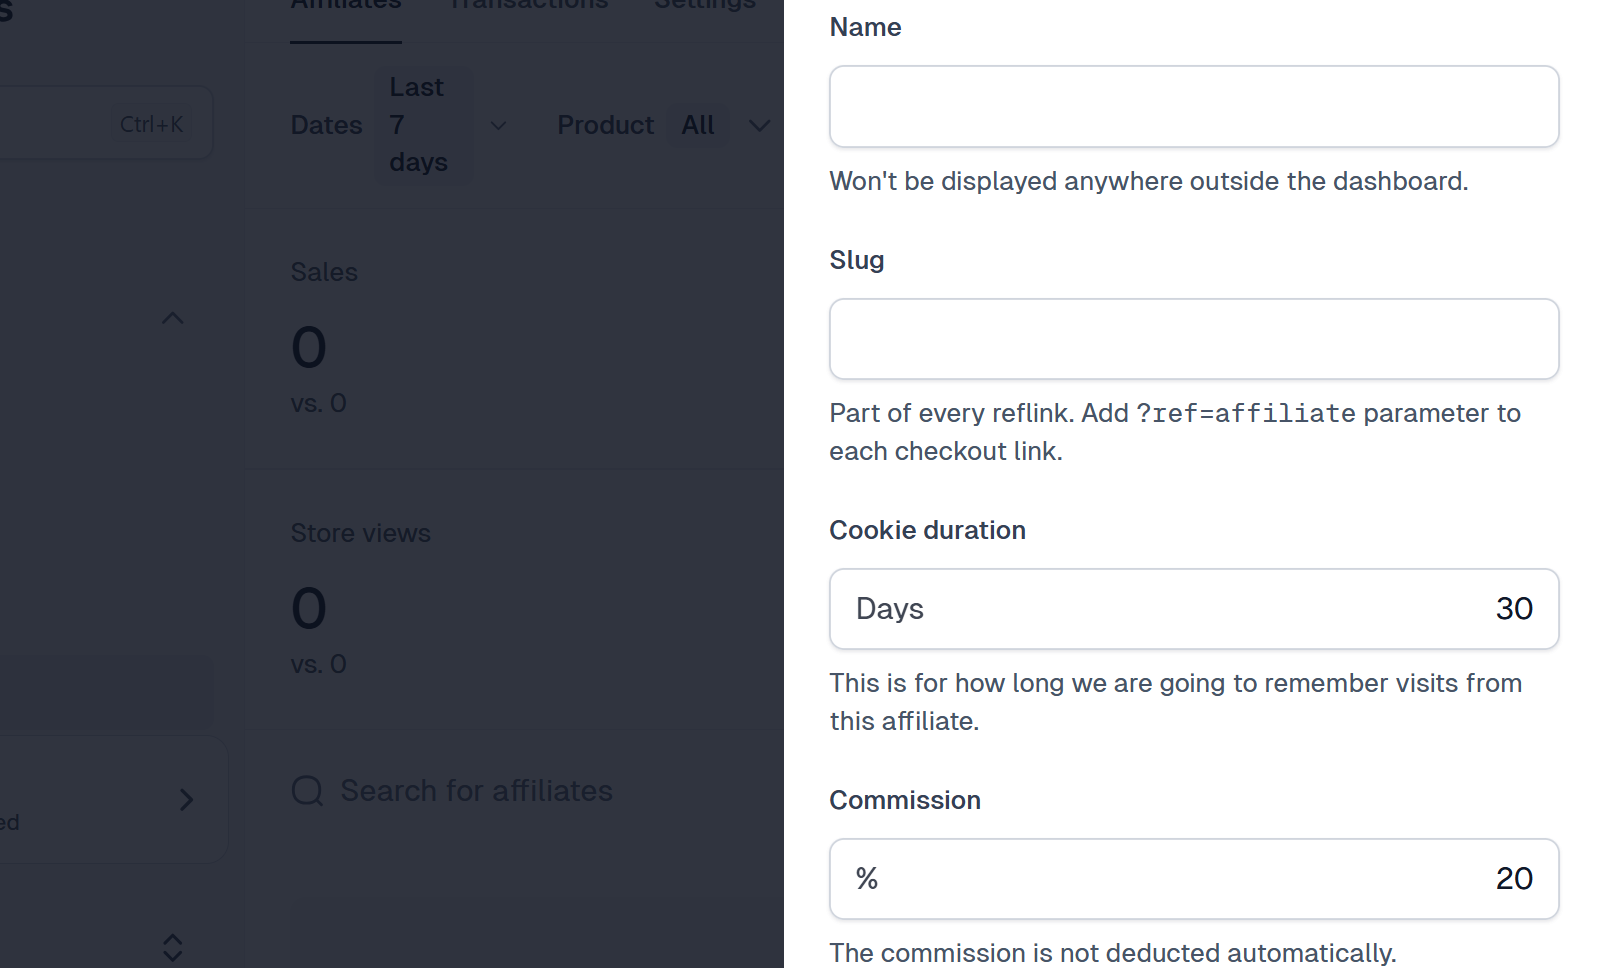Viewport: 1599px width, 968px height.
Task: Click the 'Slug' field label
Action: pyautogui.click(x=857, y=260)
